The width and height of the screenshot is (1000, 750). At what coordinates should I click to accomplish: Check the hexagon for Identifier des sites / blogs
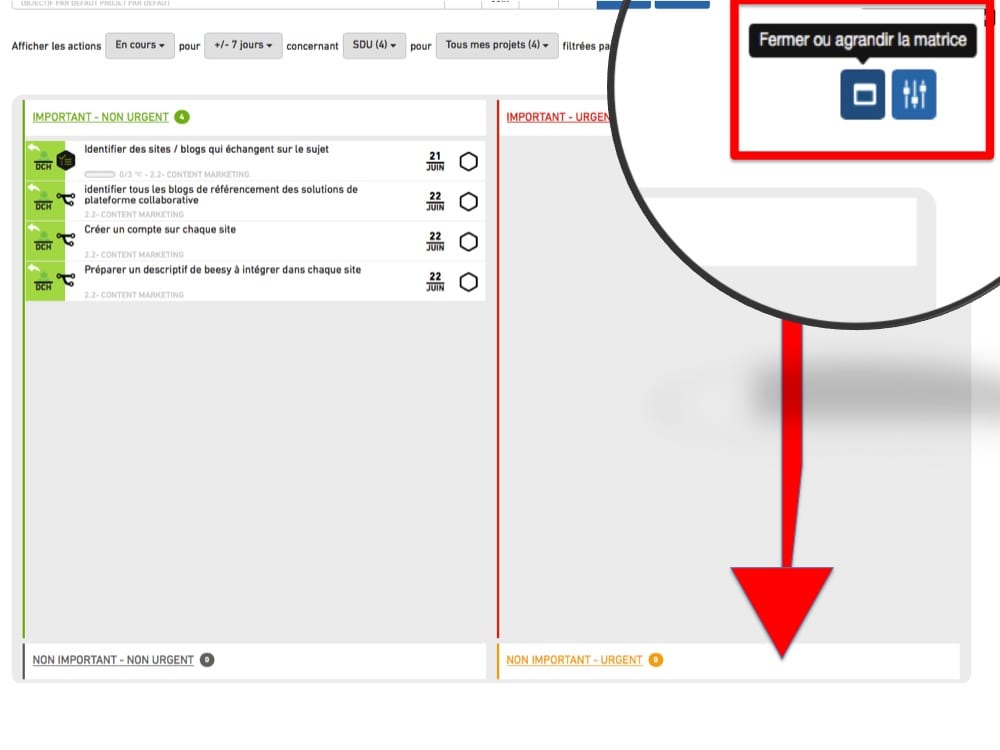coord(469,161)
